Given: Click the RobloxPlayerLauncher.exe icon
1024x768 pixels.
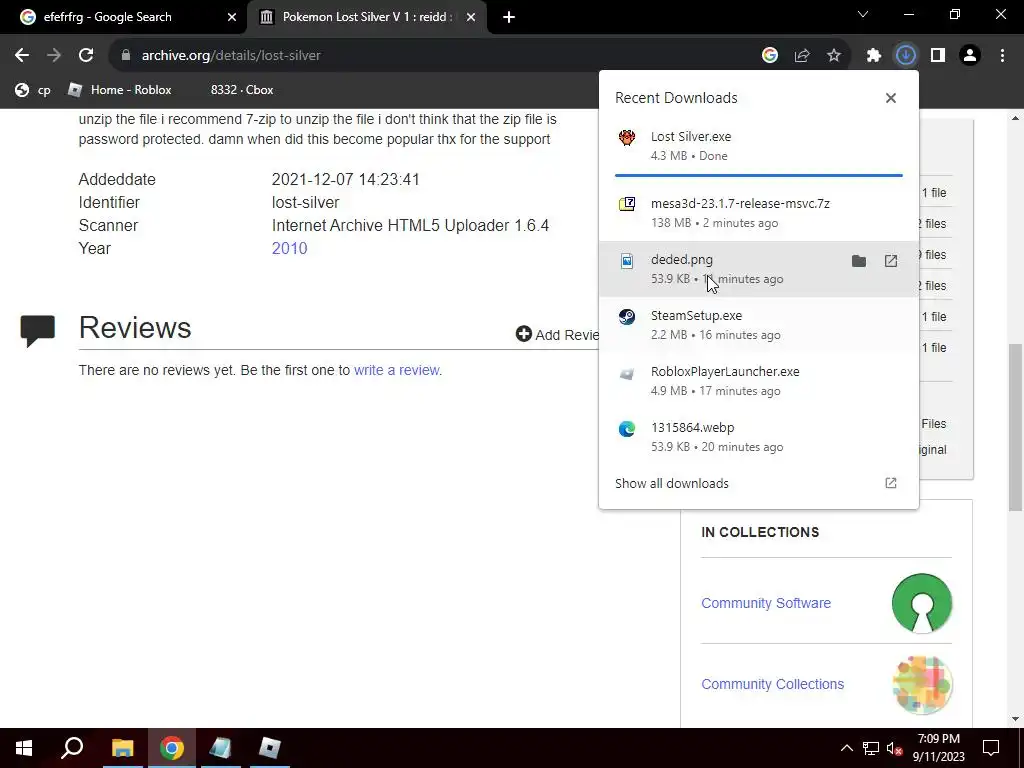Looking at the screenshot, I should tap(627, 374).
